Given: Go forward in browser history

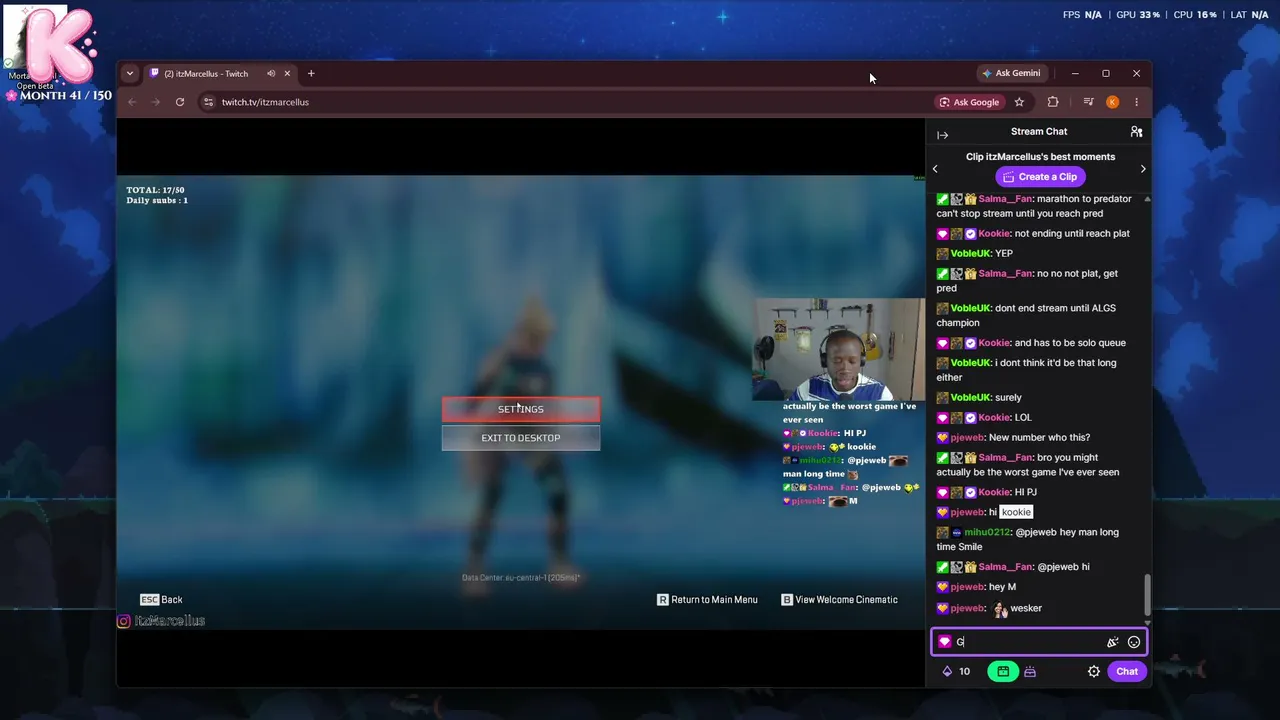Looking at the screenshot, I should (155, 102).
